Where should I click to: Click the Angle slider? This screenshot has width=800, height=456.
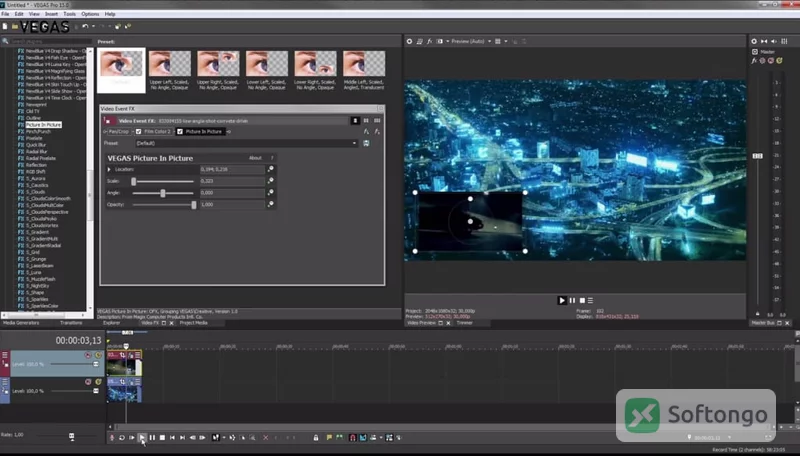pyautogui.click(x=163, y=193)
